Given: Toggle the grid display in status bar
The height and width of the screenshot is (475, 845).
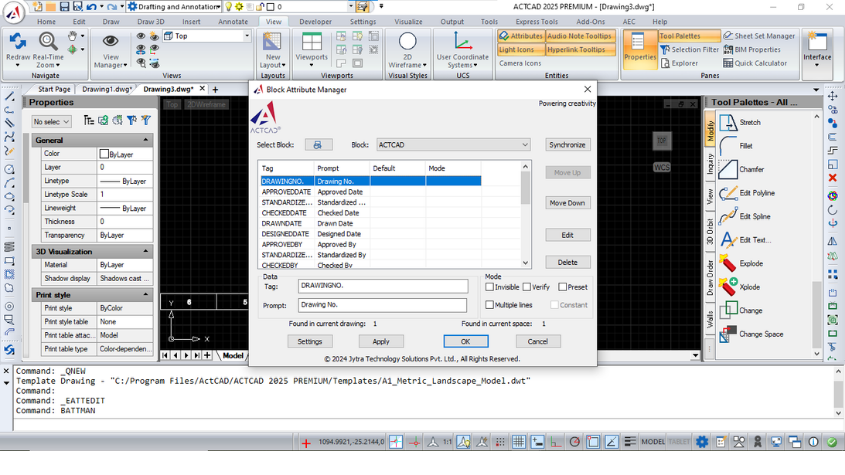Looking at the screenshot, I should click(518, 442).
